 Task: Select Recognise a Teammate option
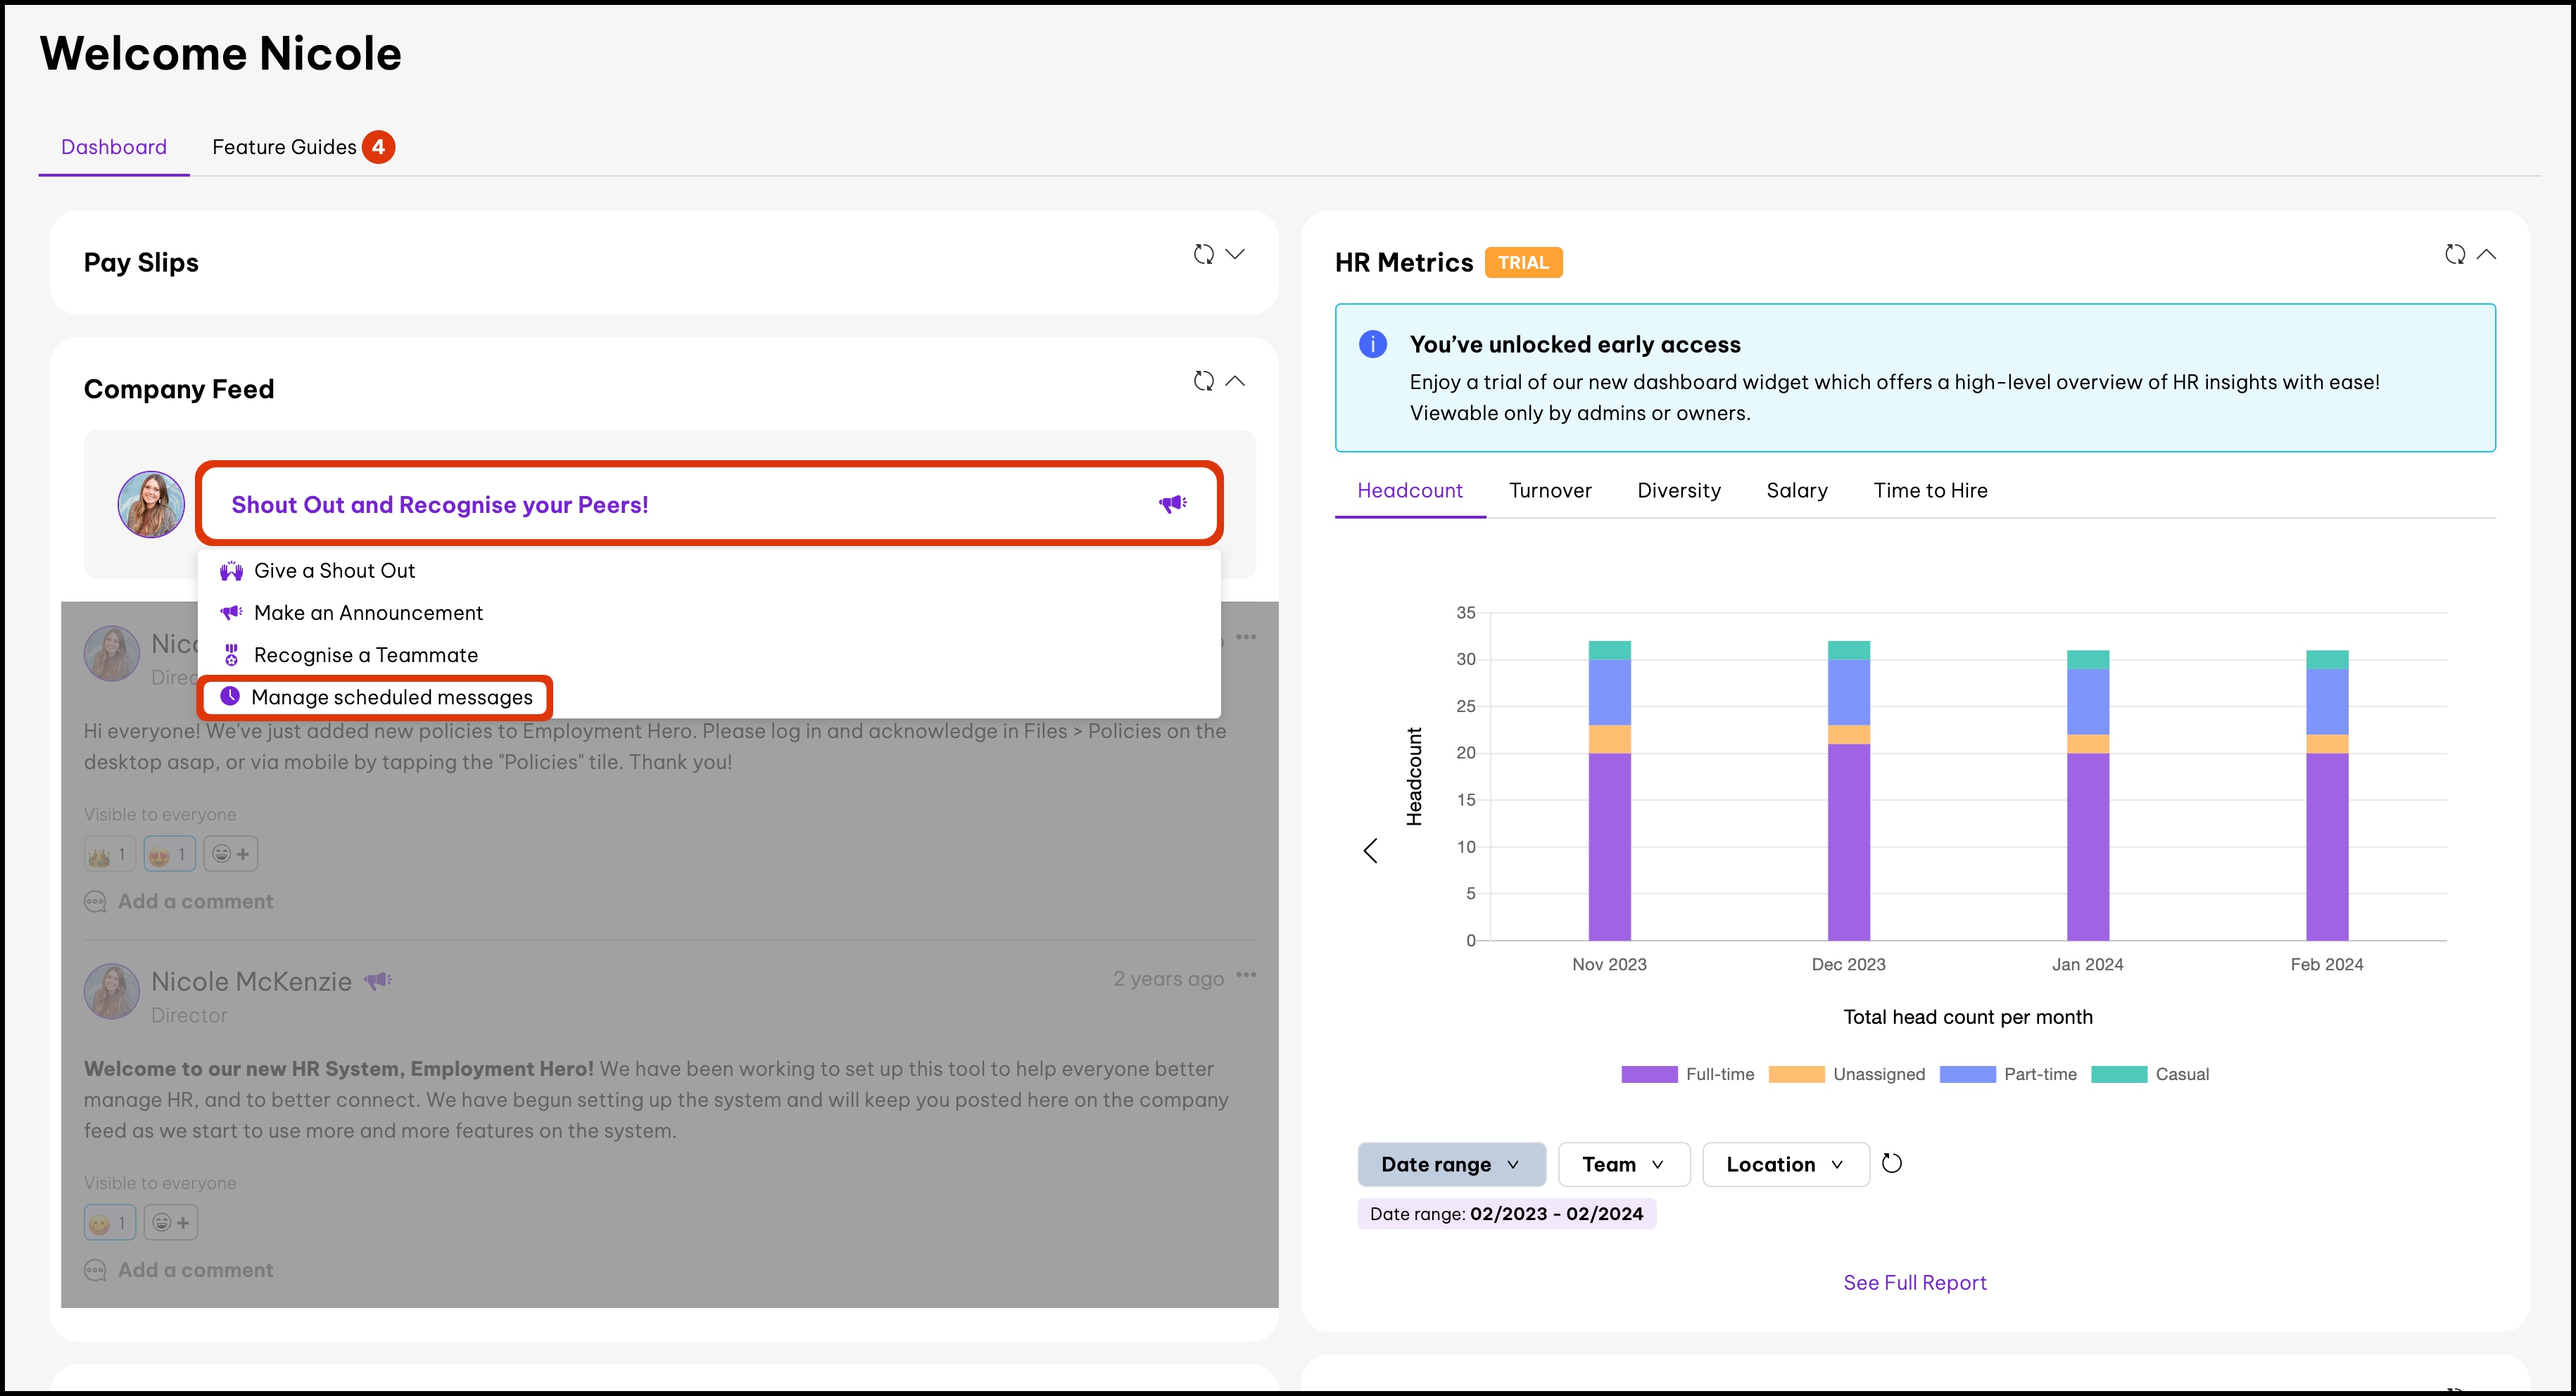366,655
